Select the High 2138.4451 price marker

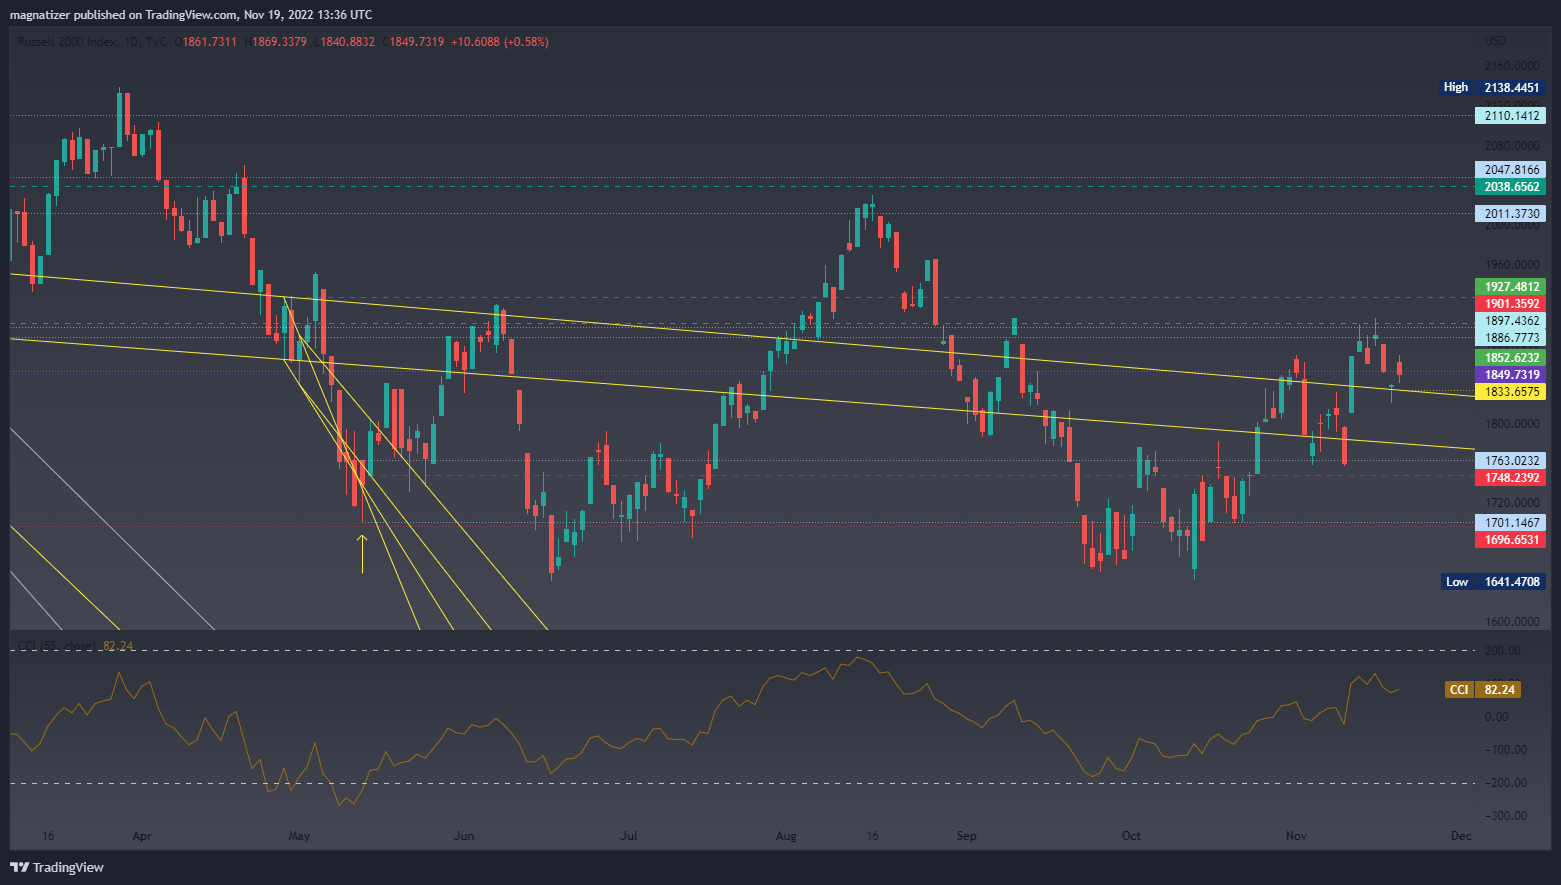(1492, 88)
